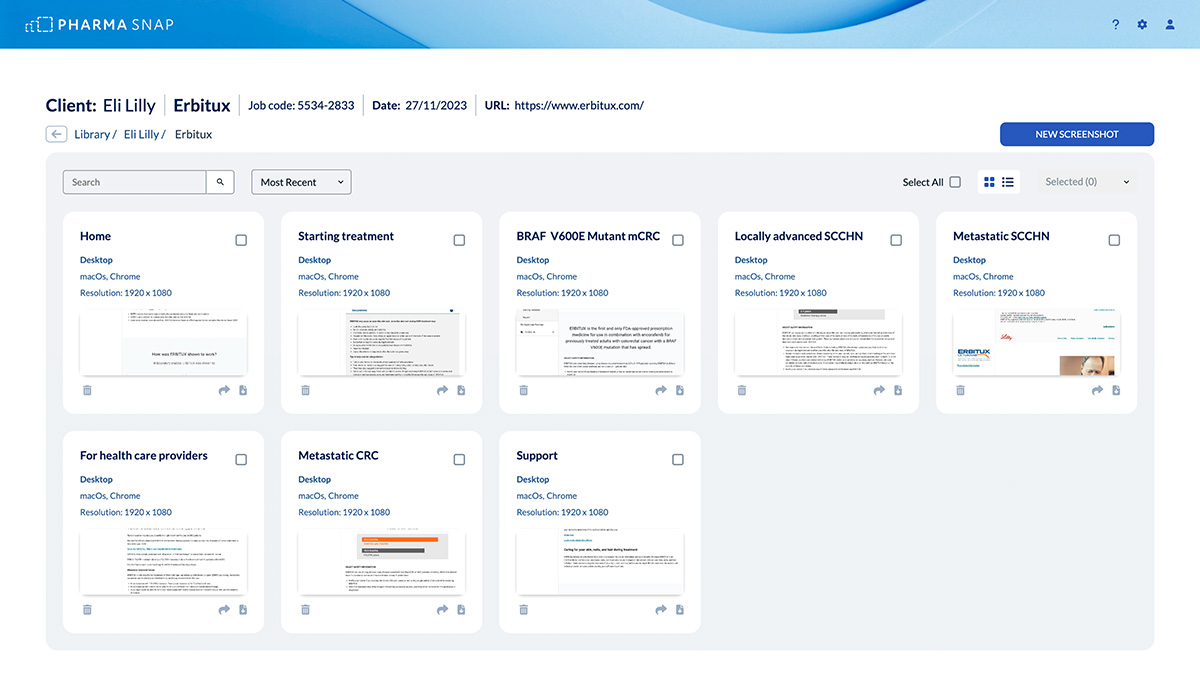Check the BRAF V600E Mutant mCRC checkbox
This screenshot has height=696, width=1200.
(x=678, y=240)
